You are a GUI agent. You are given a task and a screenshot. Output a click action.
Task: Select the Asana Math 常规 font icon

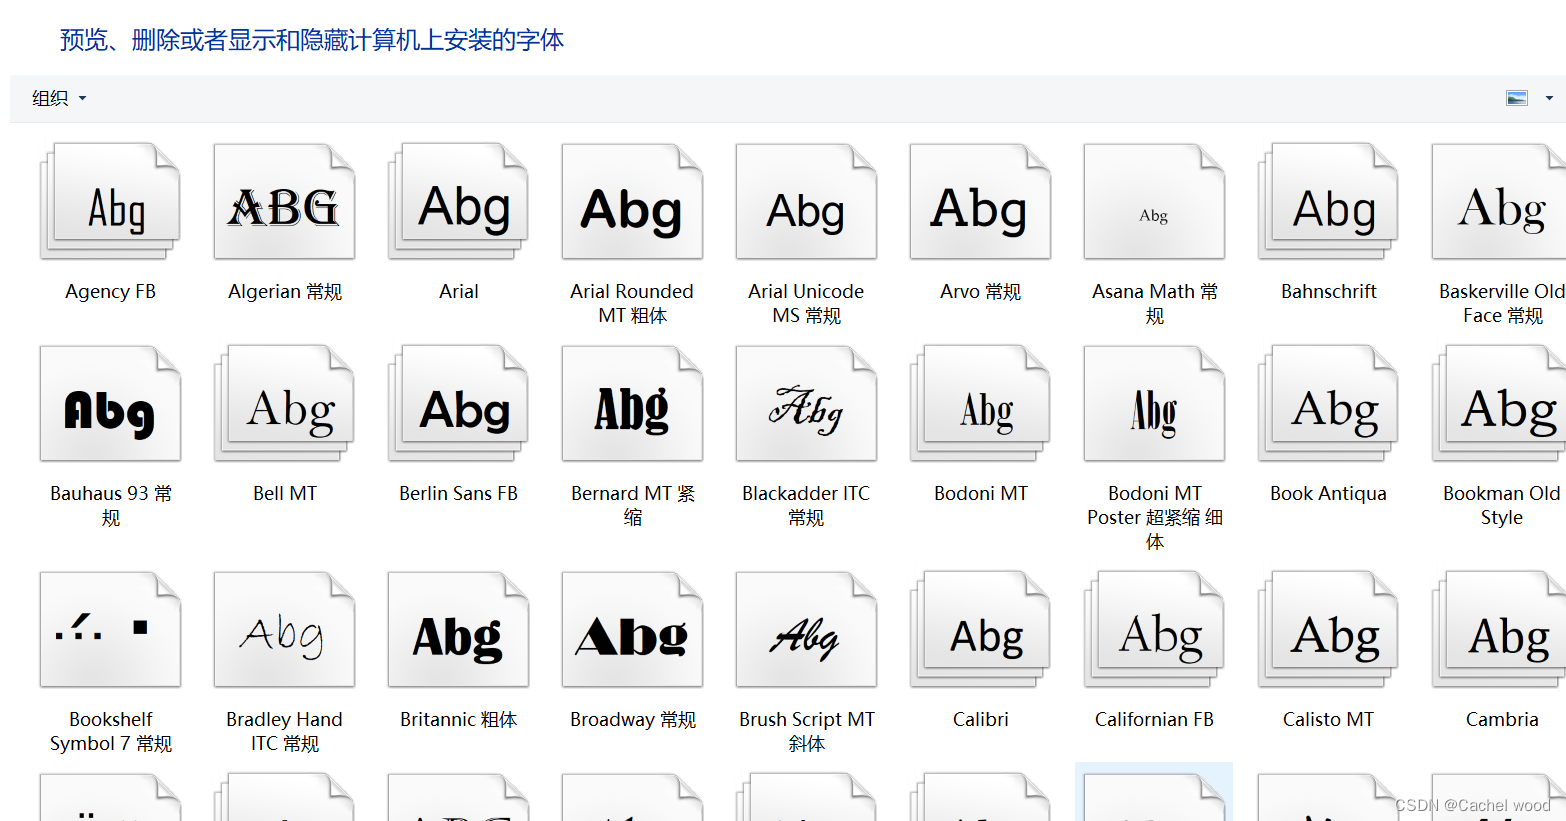tap(1154, 201)
